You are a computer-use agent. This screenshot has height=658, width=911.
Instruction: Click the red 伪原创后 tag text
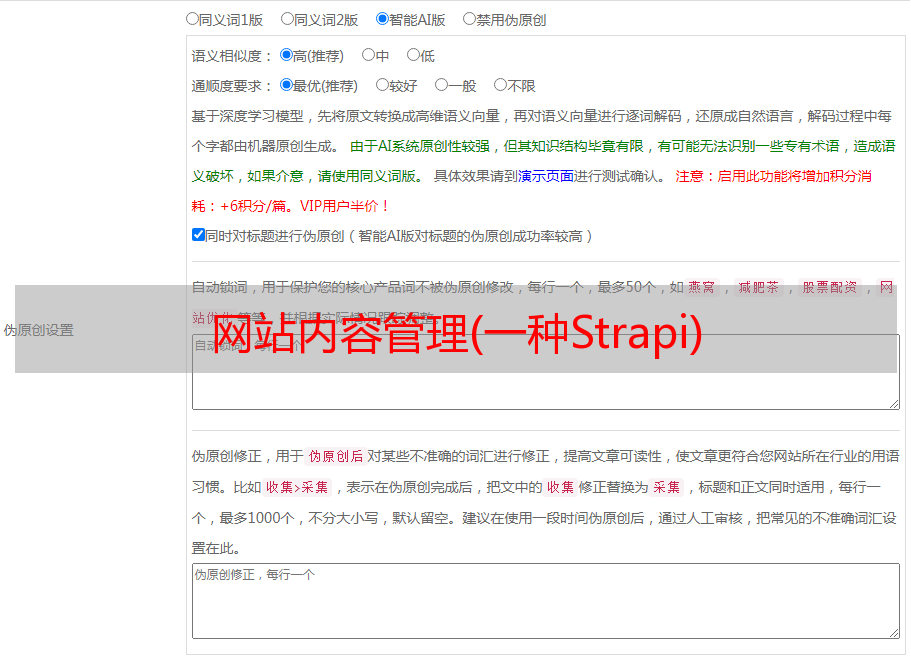[336, 456]
